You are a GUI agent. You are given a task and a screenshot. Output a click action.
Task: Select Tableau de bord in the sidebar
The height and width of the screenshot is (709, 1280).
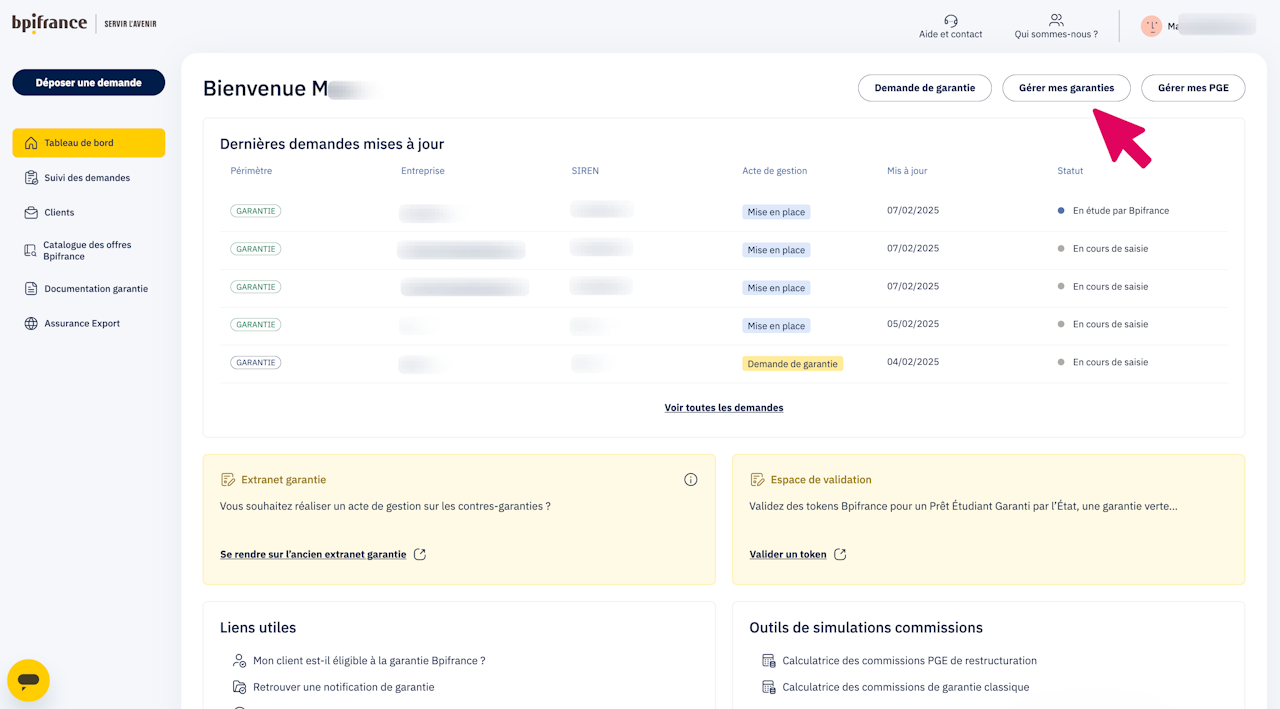[x=89, y=143]
